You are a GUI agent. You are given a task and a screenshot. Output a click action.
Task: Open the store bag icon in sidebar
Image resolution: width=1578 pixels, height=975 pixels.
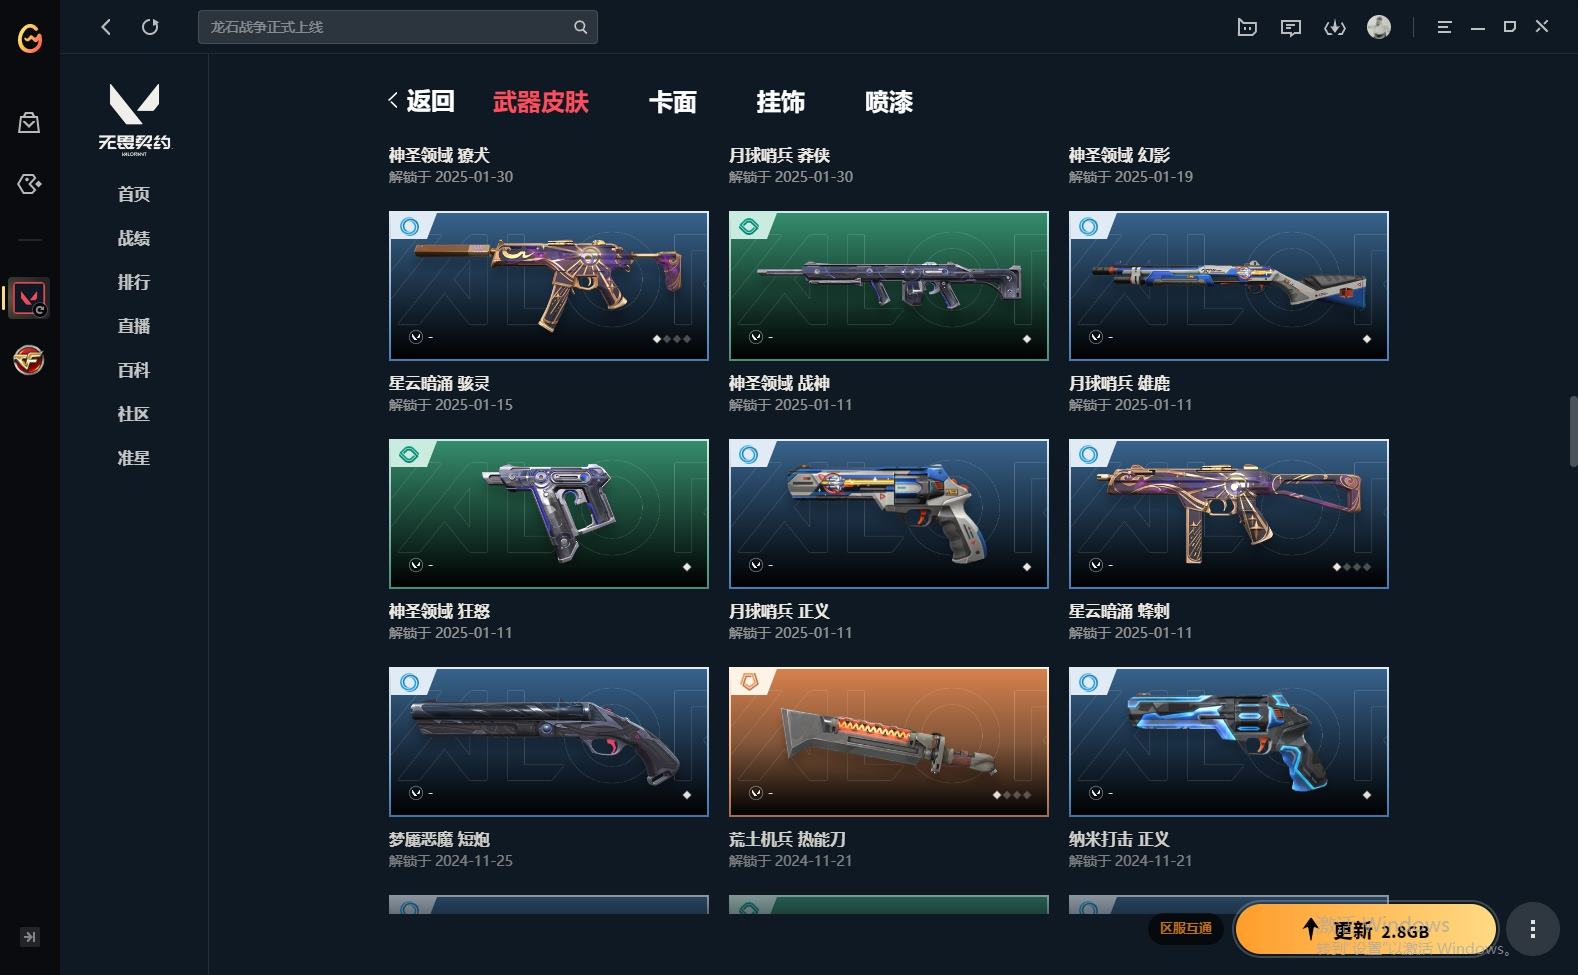tap(29, 123)
